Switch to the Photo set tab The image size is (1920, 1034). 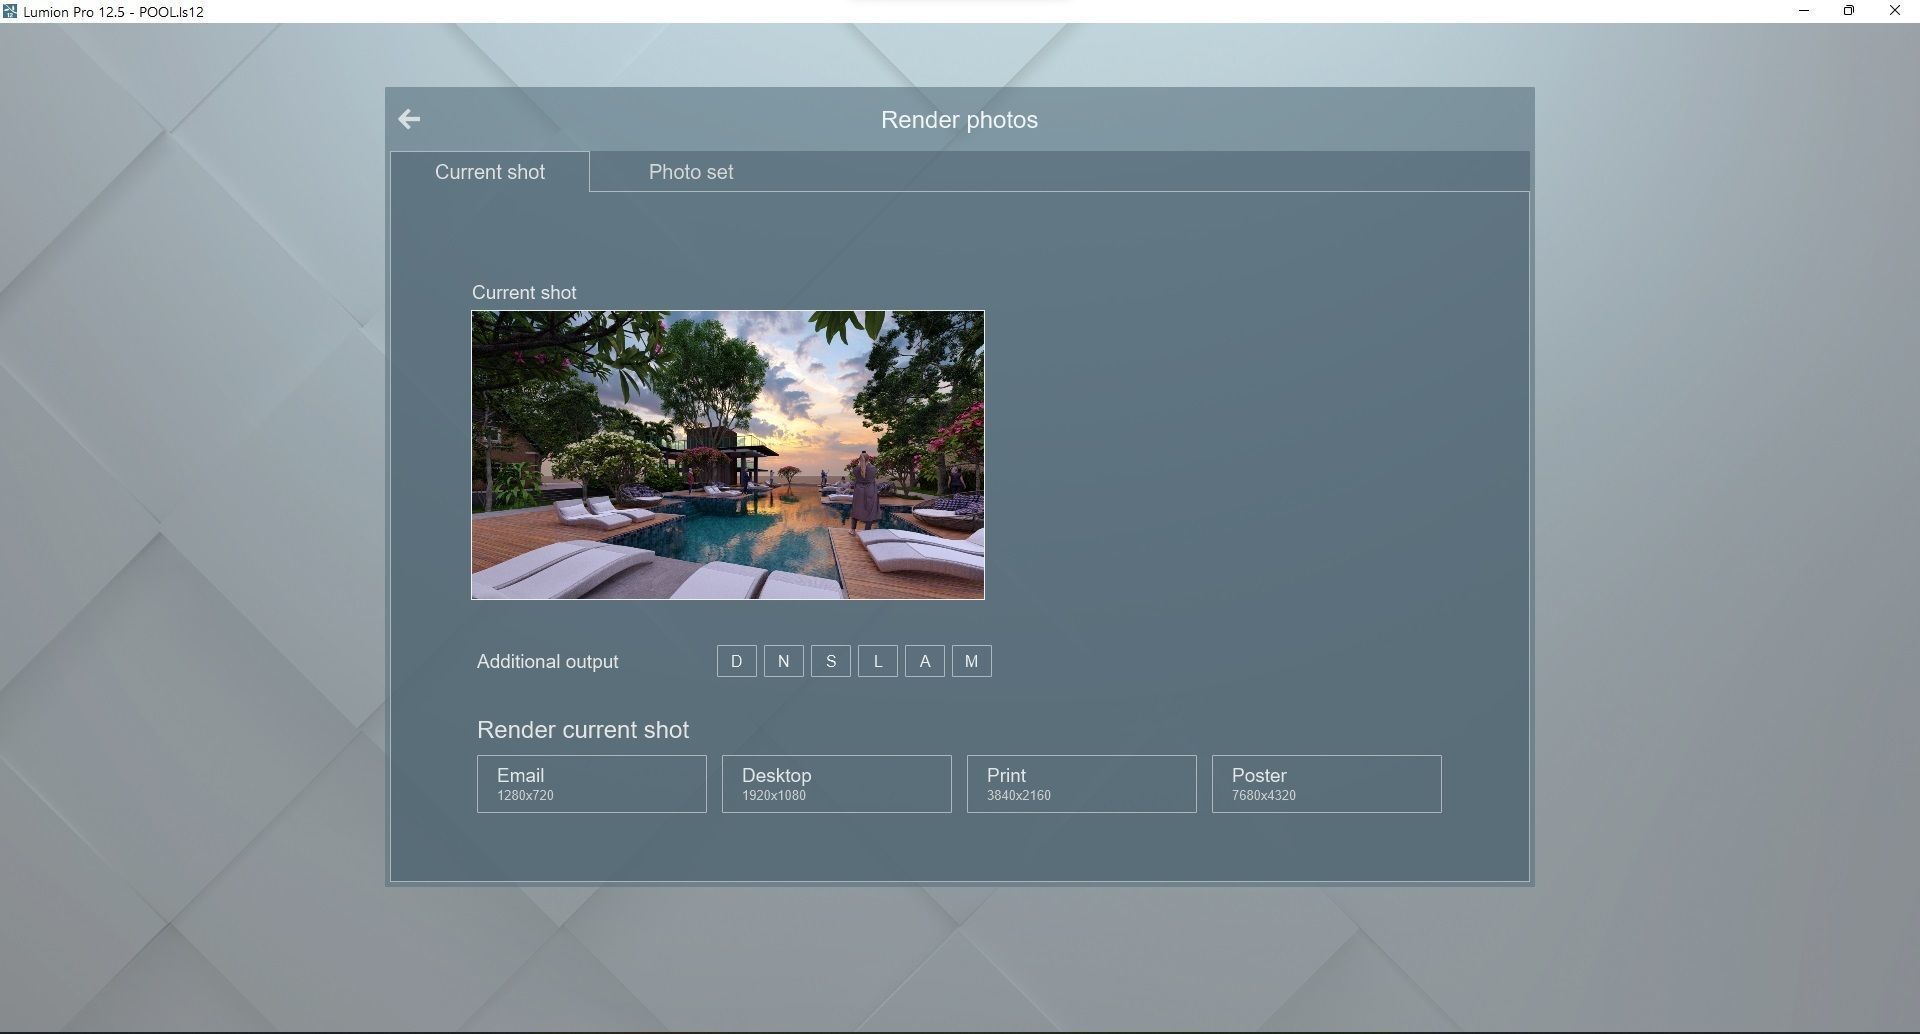(x=691, y=172)
